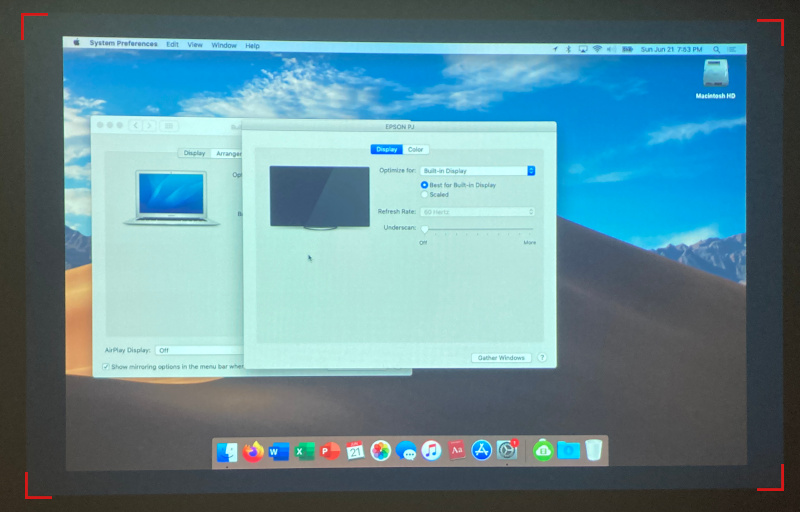Open the Help menu
Screen dimensions: 800x512
point(253,46)
